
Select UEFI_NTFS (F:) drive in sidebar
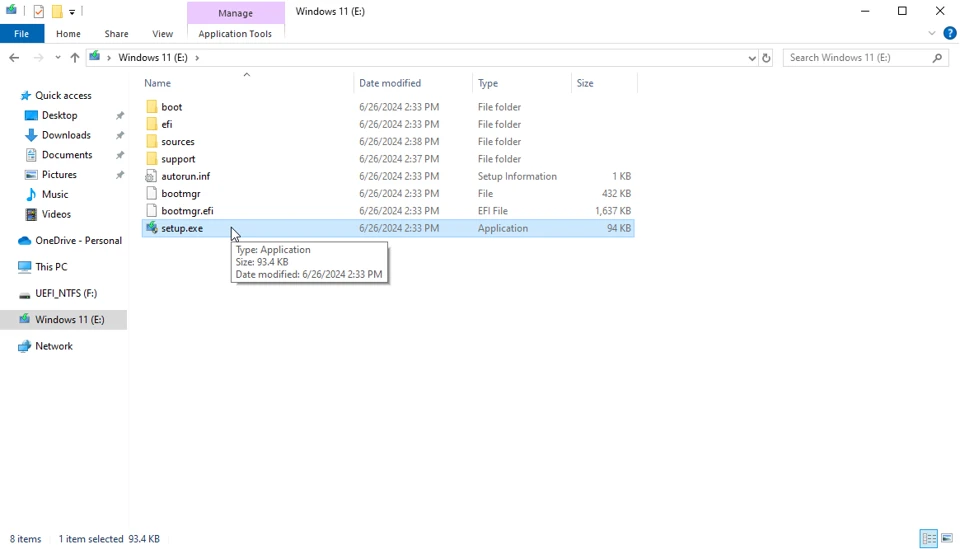pyautogui.click(x=66, y=293)
